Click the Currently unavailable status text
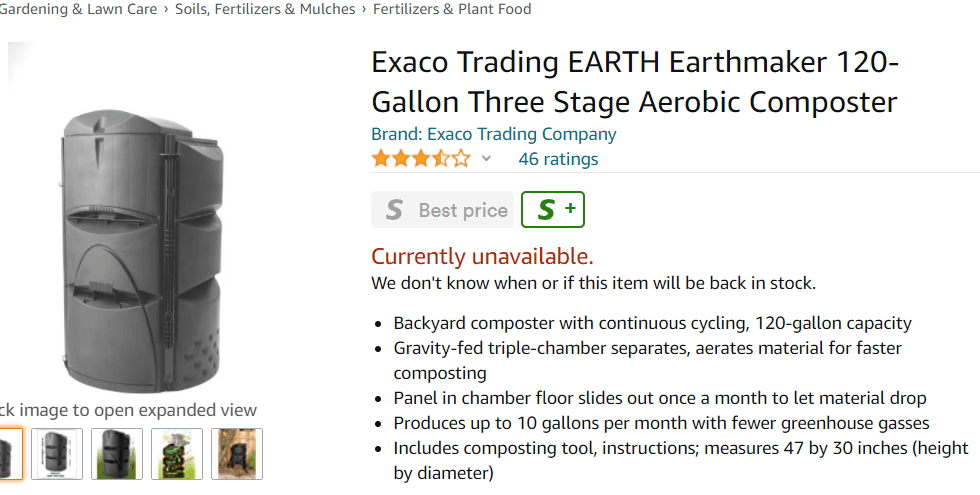 coord(482,256)
